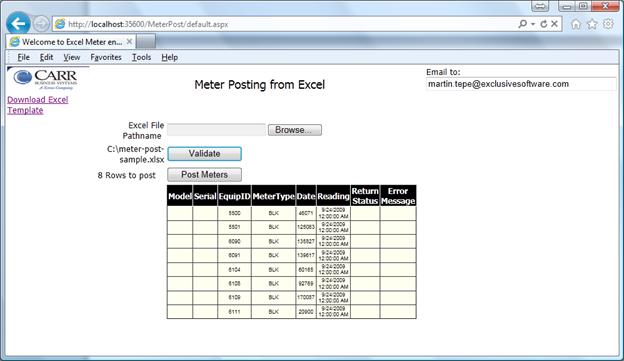Click the 'Excel File Pathname' label
The height and width of the screenshot is (361, 624).
pyautogui.click(x=143, y=131)
